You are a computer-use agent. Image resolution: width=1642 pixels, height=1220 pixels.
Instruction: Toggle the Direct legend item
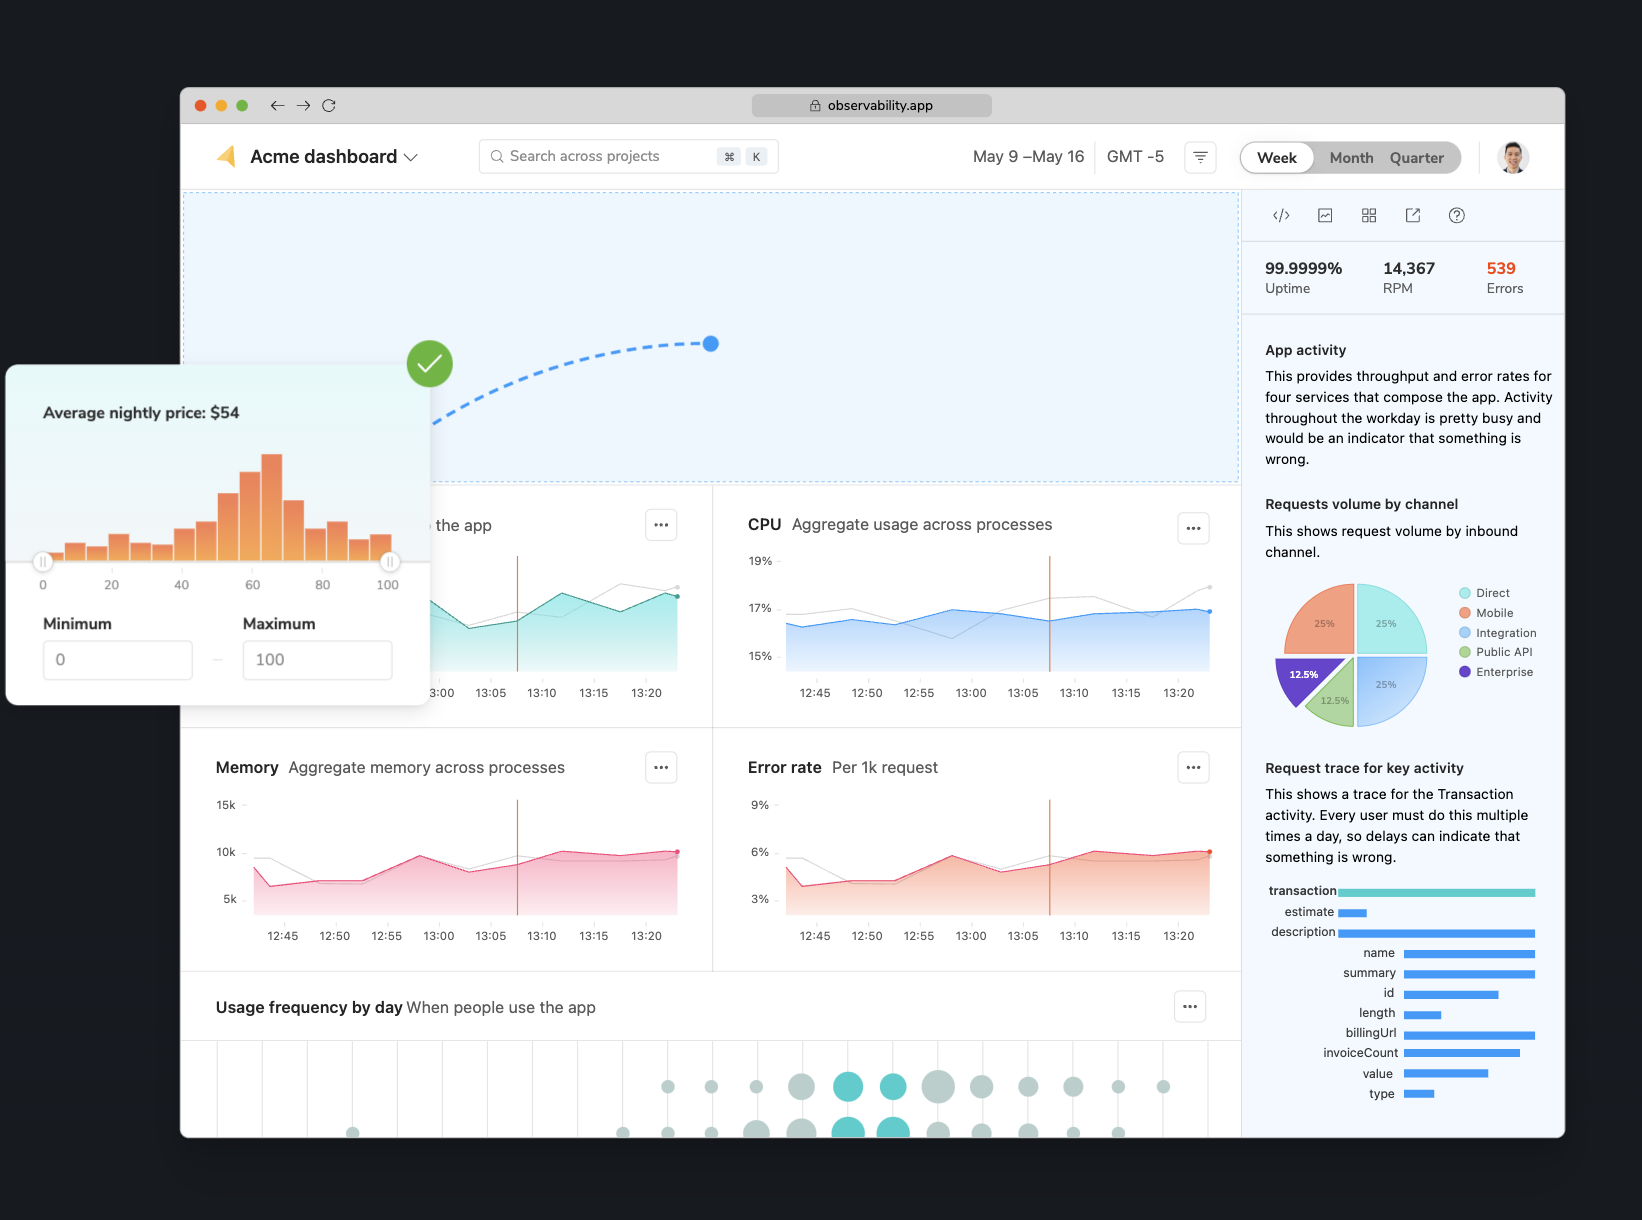(1484, 593)
